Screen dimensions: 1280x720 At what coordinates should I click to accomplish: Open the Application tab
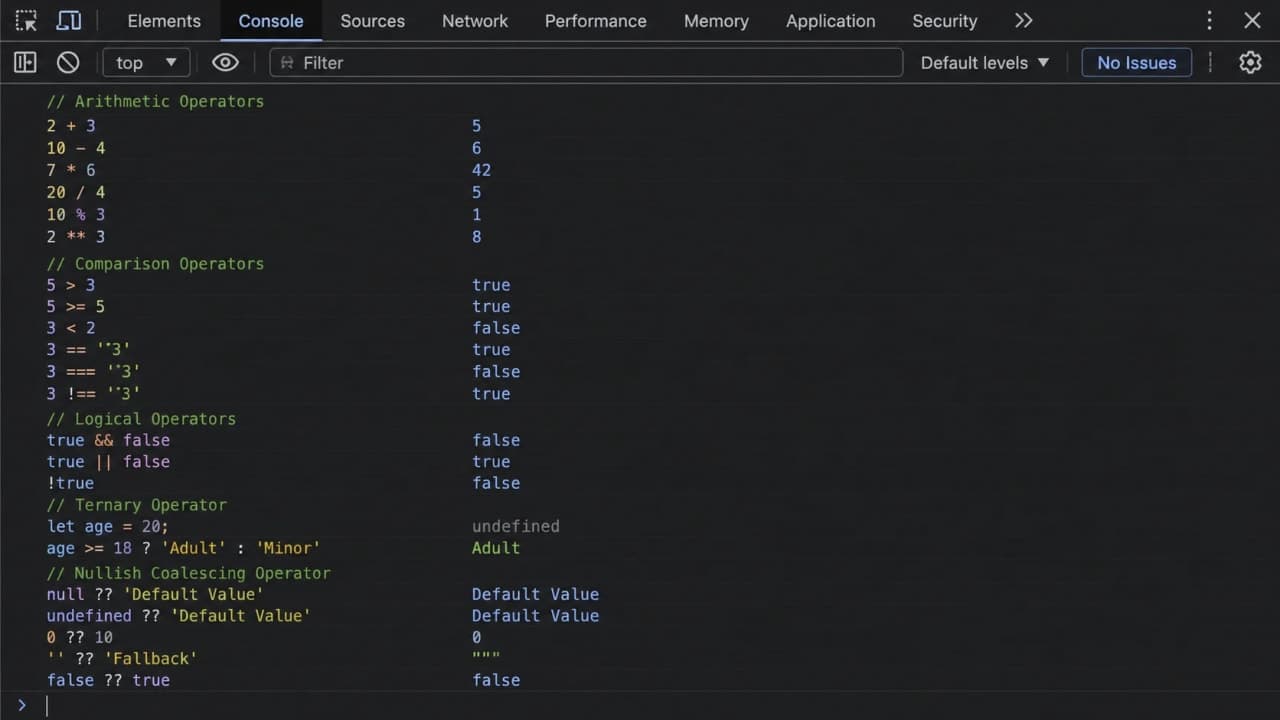tap(831, 21)
